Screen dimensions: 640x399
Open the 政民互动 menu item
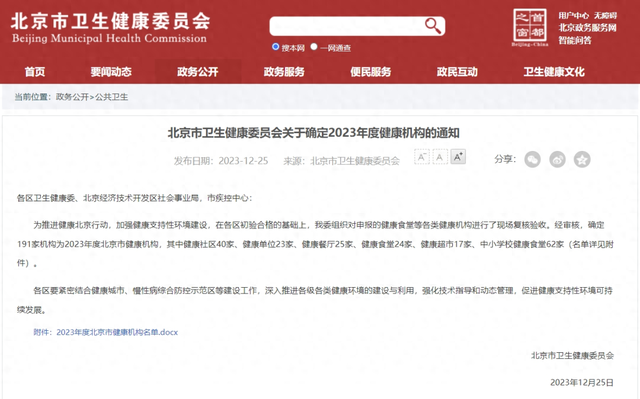tap(457, 72)
